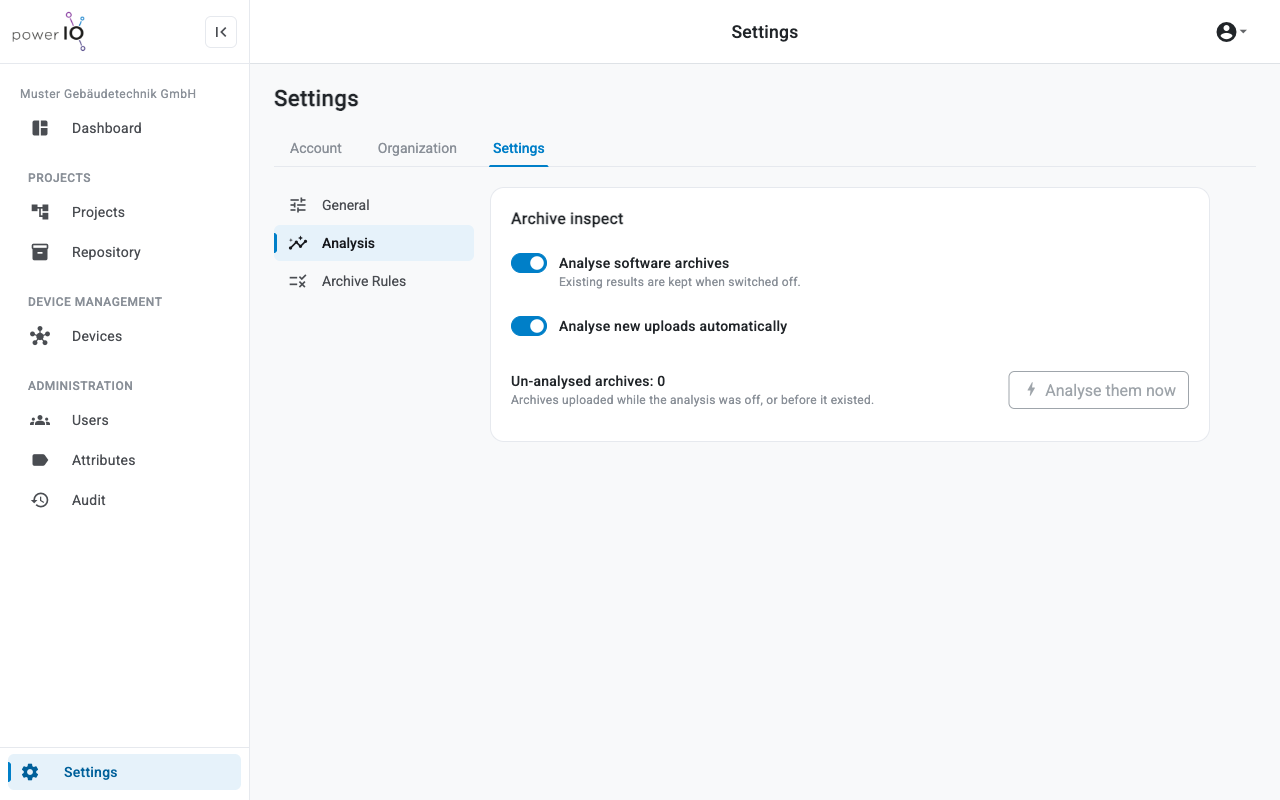Viewport: 1280px width, 800px height.
Task: Open the Audit page link
Action: [x=124, y=500]
